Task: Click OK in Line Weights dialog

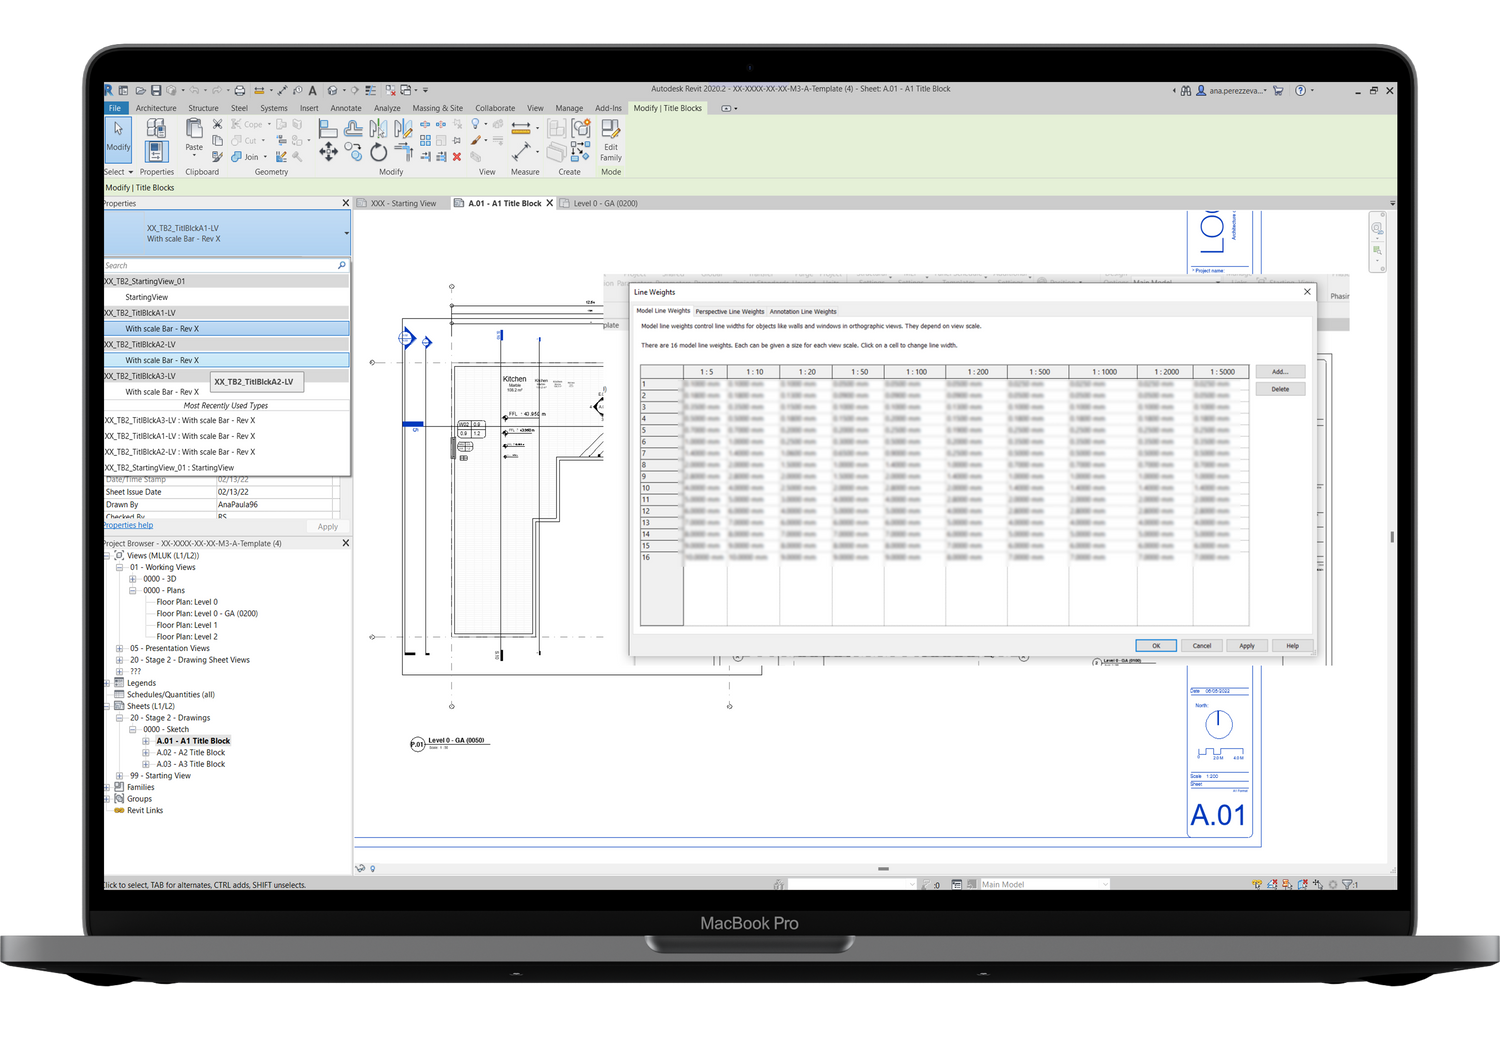Action: tap(1155, 646)
